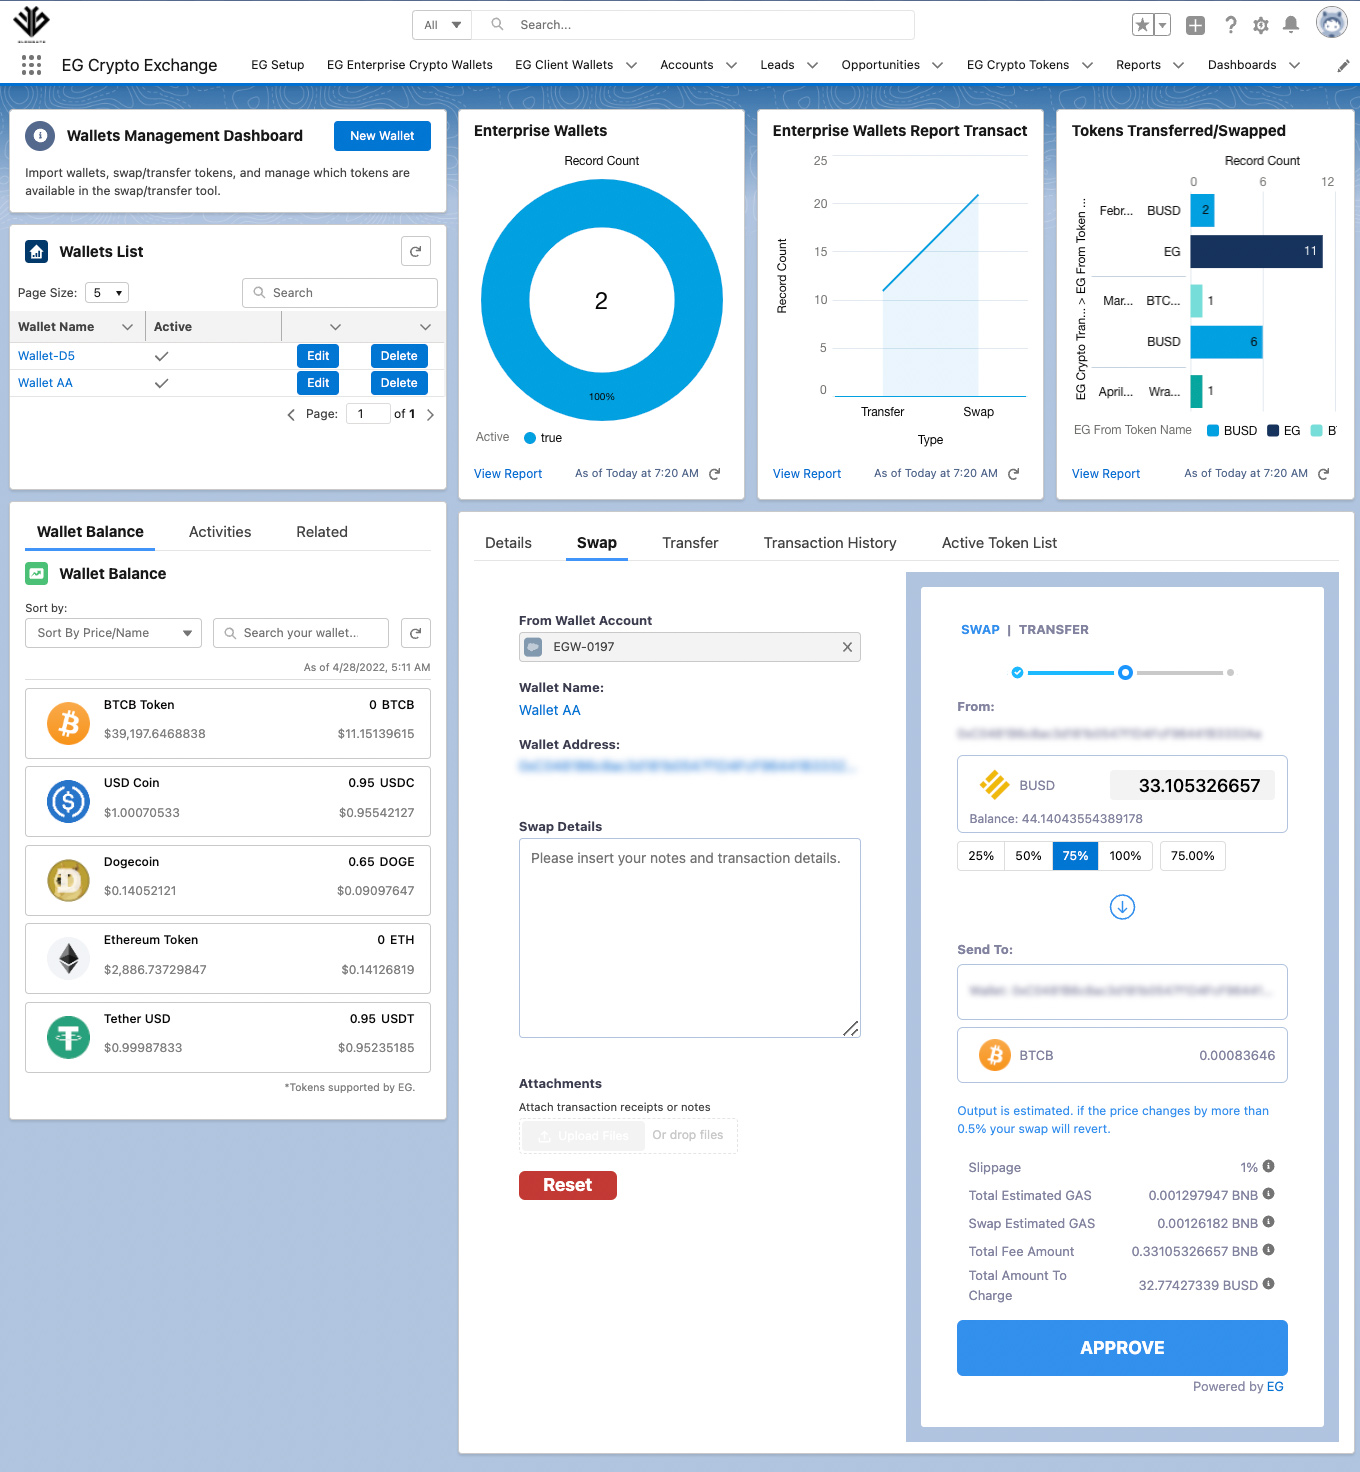This screenshot has width=1360, height=1472.
Task: Open the Sort By Price/Name dropdown
Action: point(113,632)
